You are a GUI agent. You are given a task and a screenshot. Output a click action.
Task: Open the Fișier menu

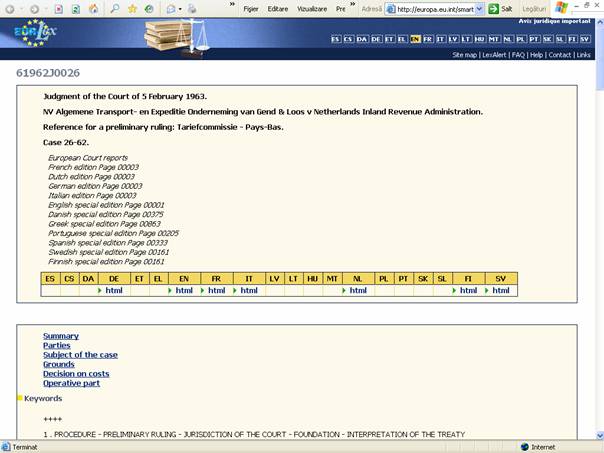click(251, 9)
